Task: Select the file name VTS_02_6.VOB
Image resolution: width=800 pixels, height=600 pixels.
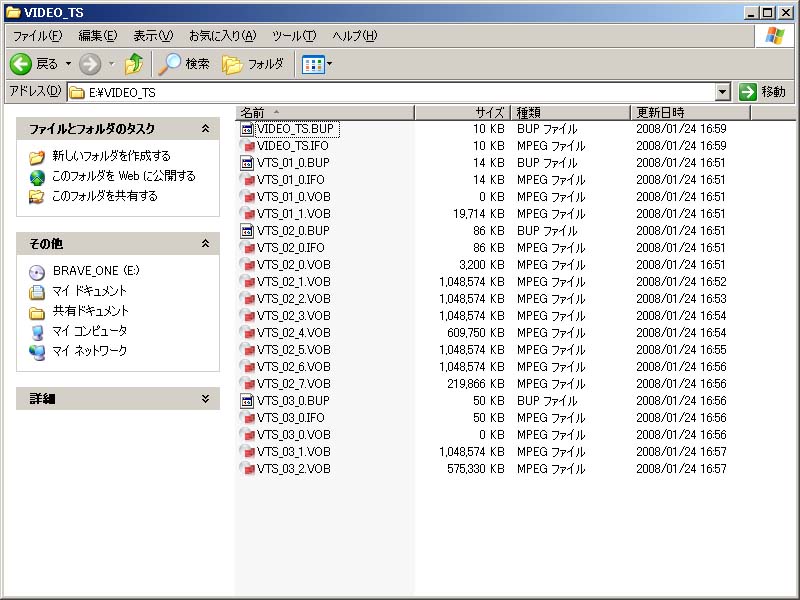Action: [293, 367]
